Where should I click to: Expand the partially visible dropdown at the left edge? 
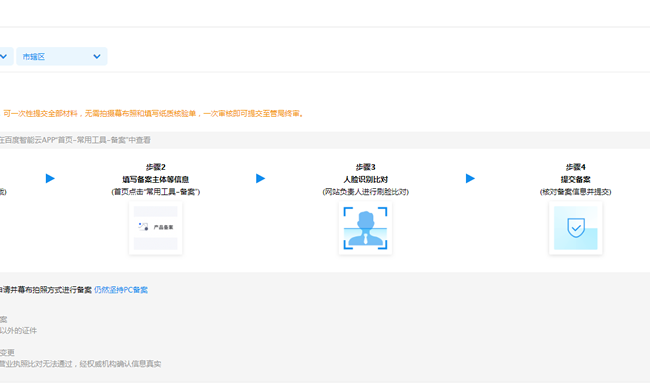coord(6,56)
